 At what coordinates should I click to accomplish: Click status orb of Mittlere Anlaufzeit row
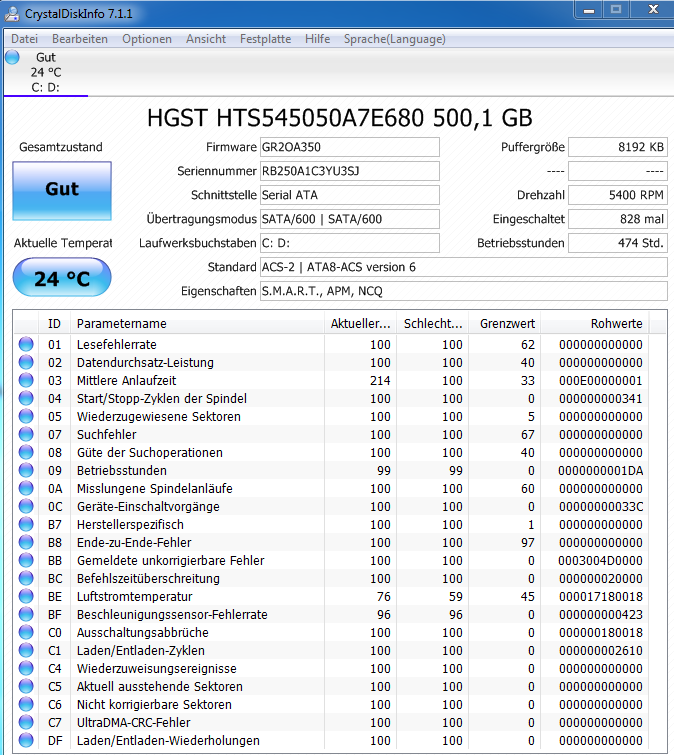26,380
